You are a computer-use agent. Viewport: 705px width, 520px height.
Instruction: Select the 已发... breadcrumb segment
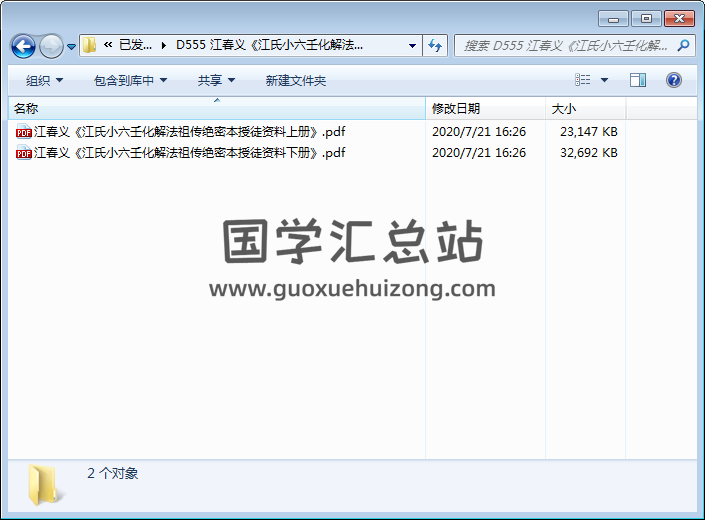(135, 45)
